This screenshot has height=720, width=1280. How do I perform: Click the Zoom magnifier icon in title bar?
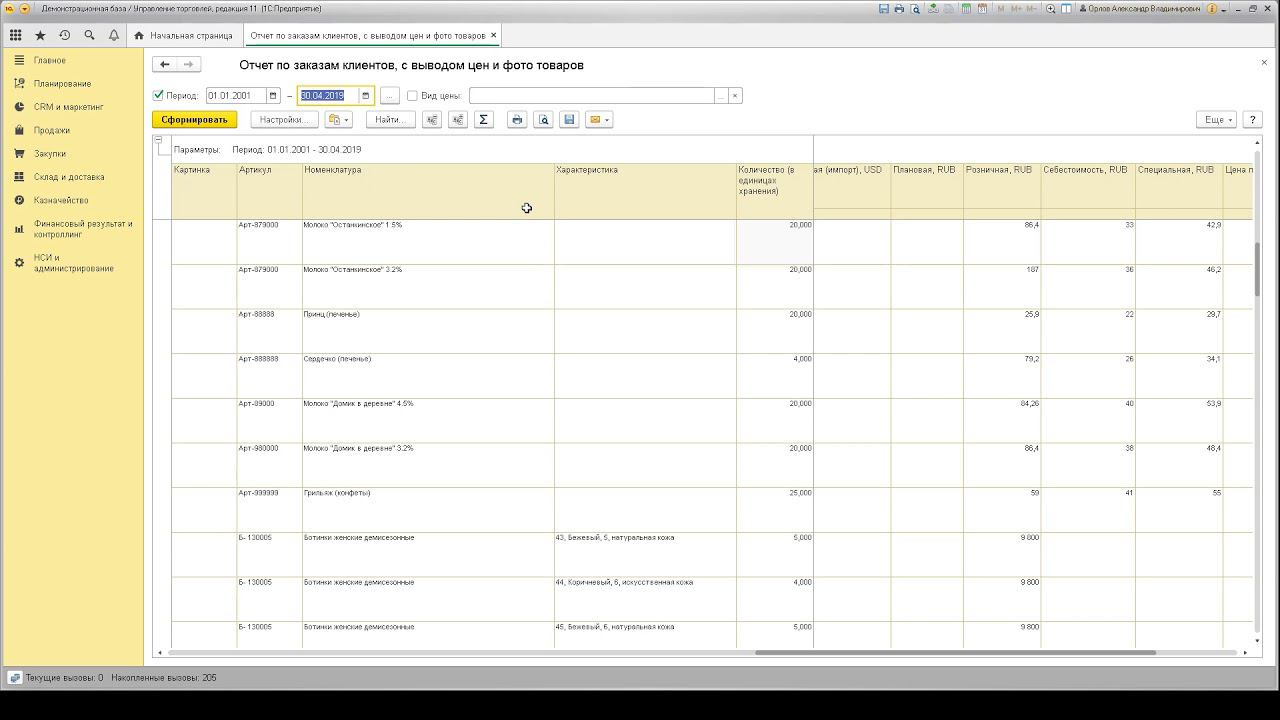pos(1050,9)
